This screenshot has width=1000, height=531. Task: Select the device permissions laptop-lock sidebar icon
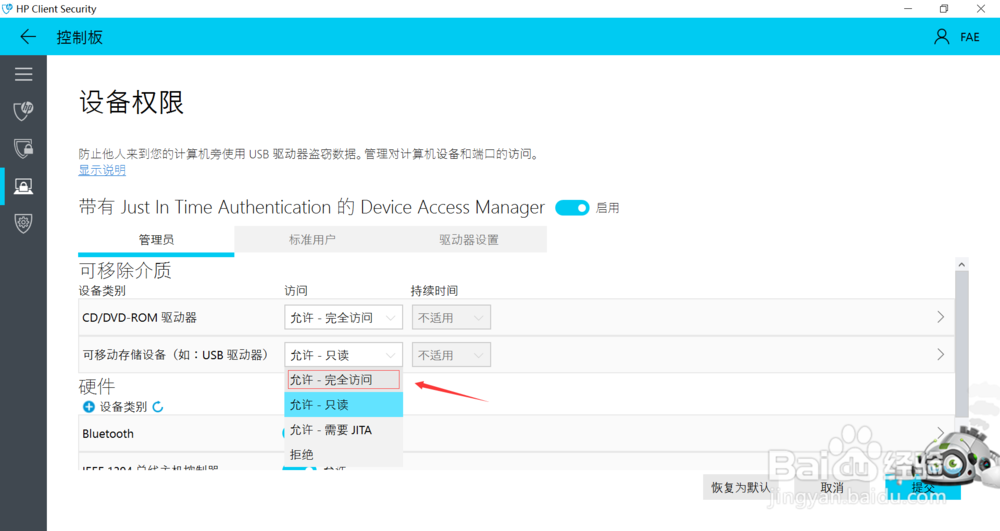[24, 186]
